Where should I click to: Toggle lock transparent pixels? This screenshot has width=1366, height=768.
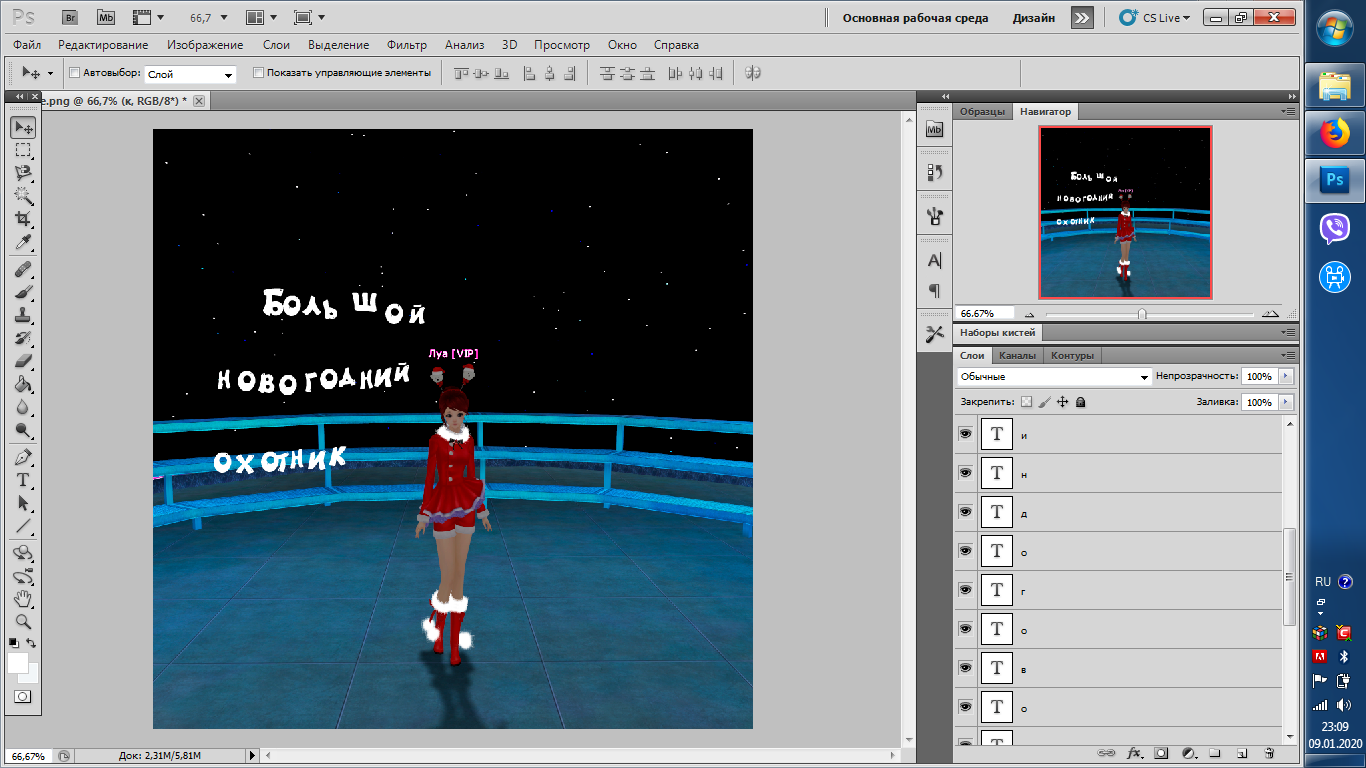tap(1026, 402)
